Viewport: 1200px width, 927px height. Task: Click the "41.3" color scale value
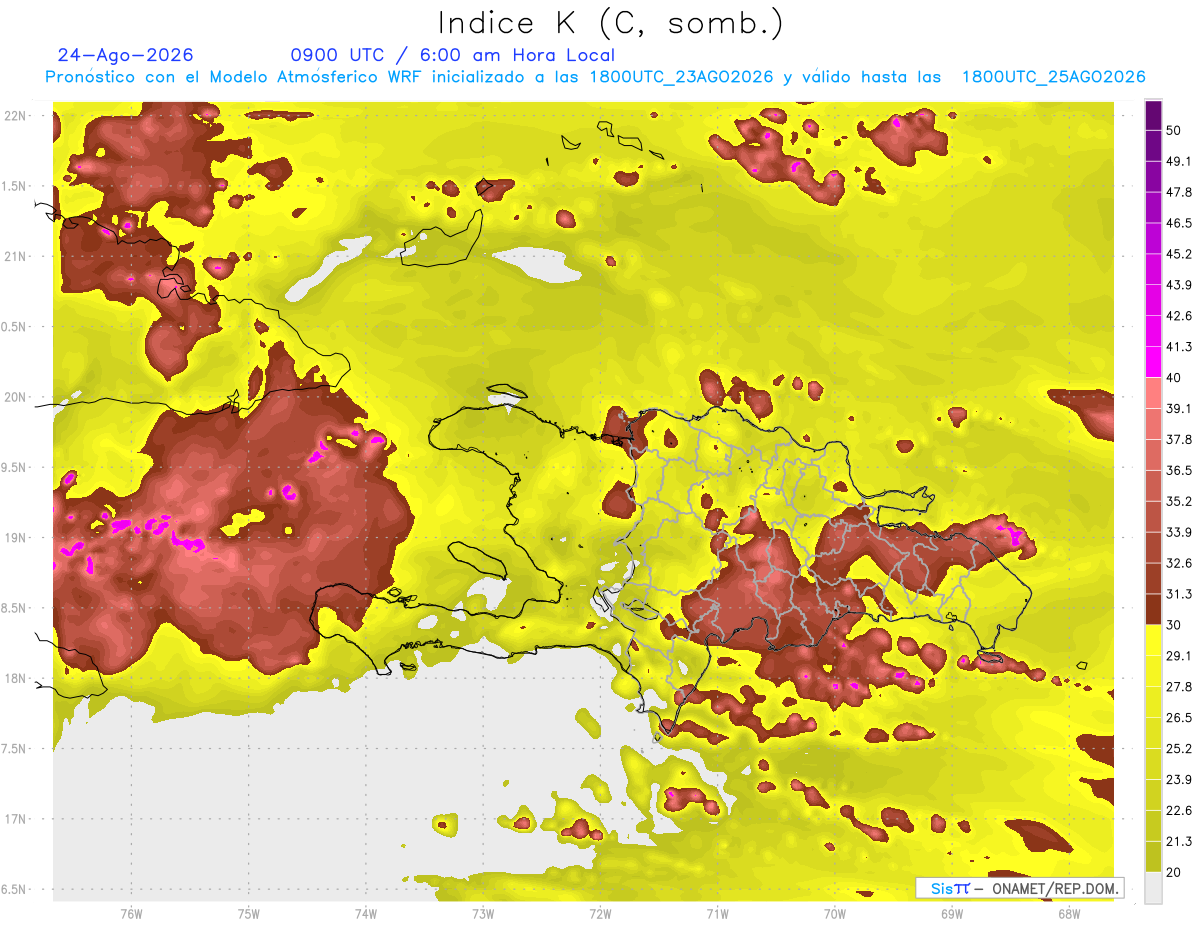[x=1179, y=347]
